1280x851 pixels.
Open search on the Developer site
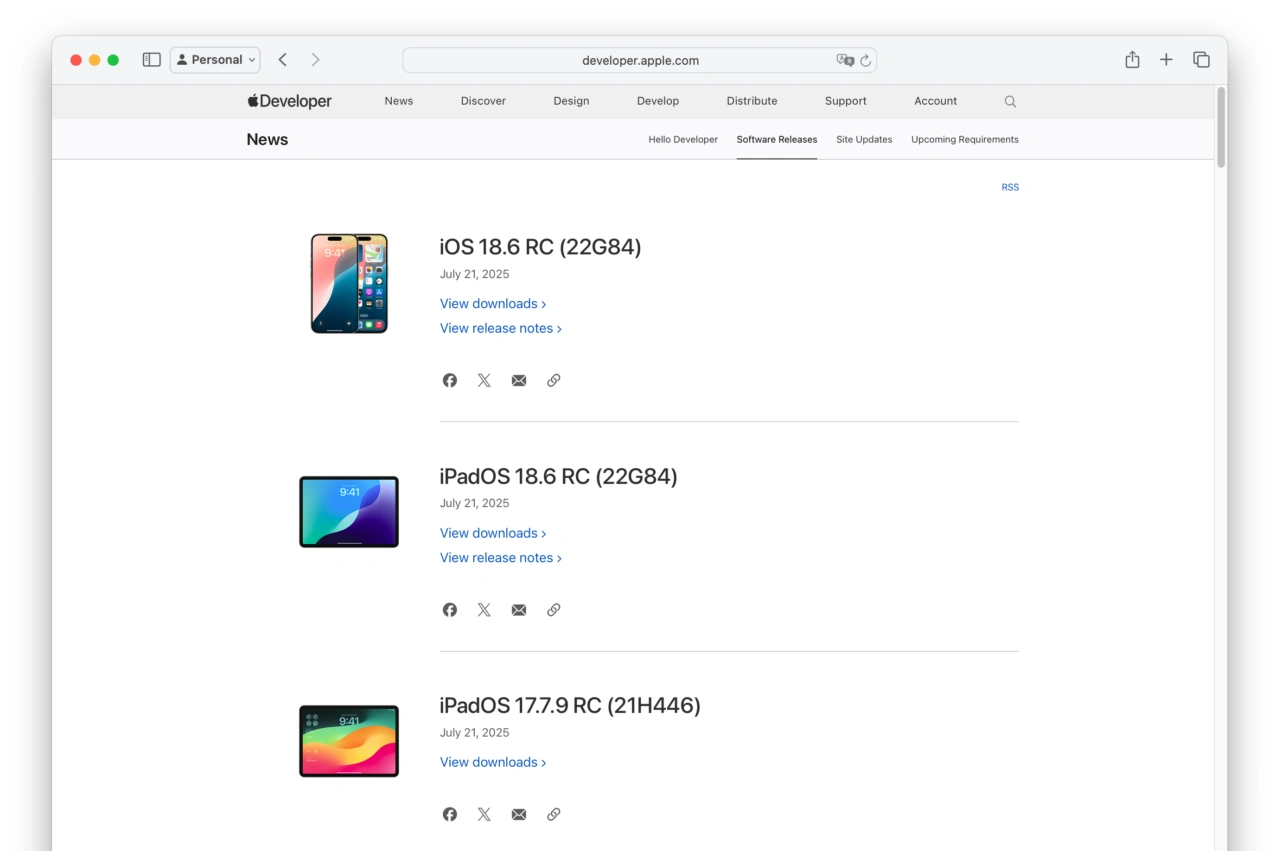pos(1010,101)
